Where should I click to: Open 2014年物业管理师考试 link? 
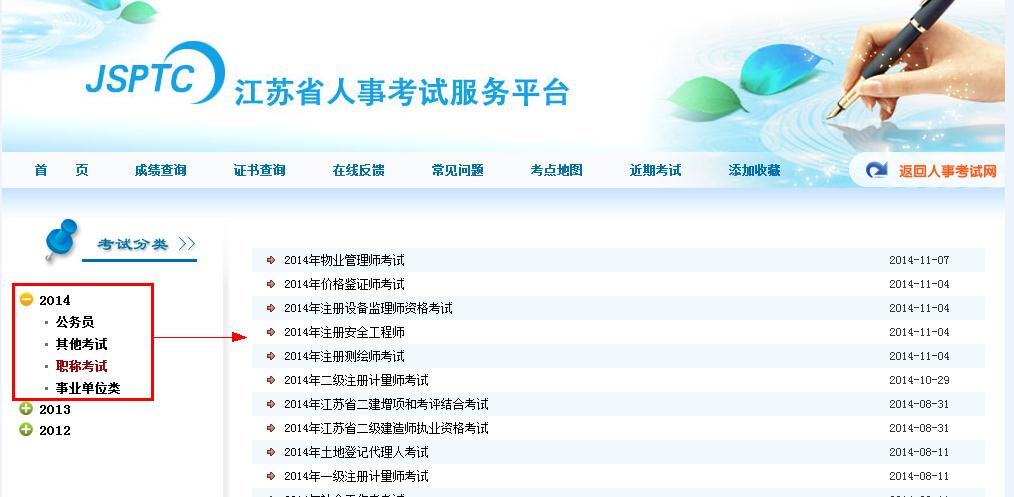point(344,260)
